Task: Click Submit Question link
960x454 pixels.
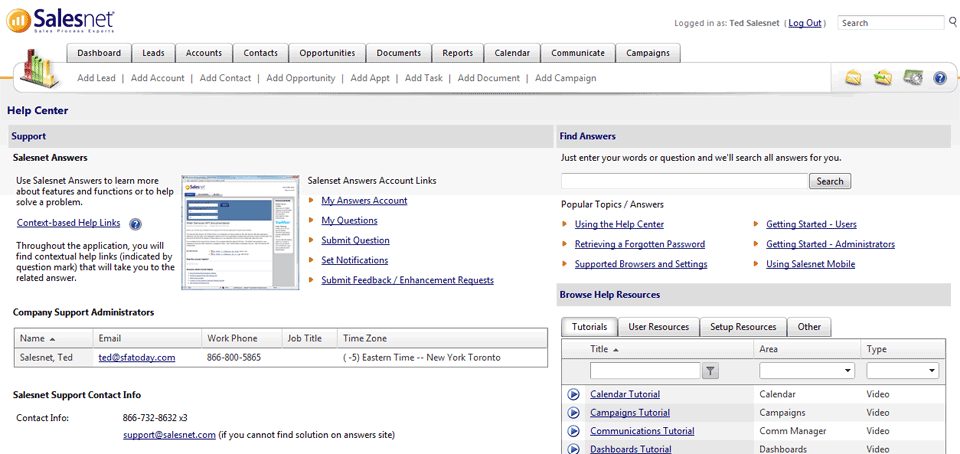Action: pyautogui.click(x=356, y=240)
